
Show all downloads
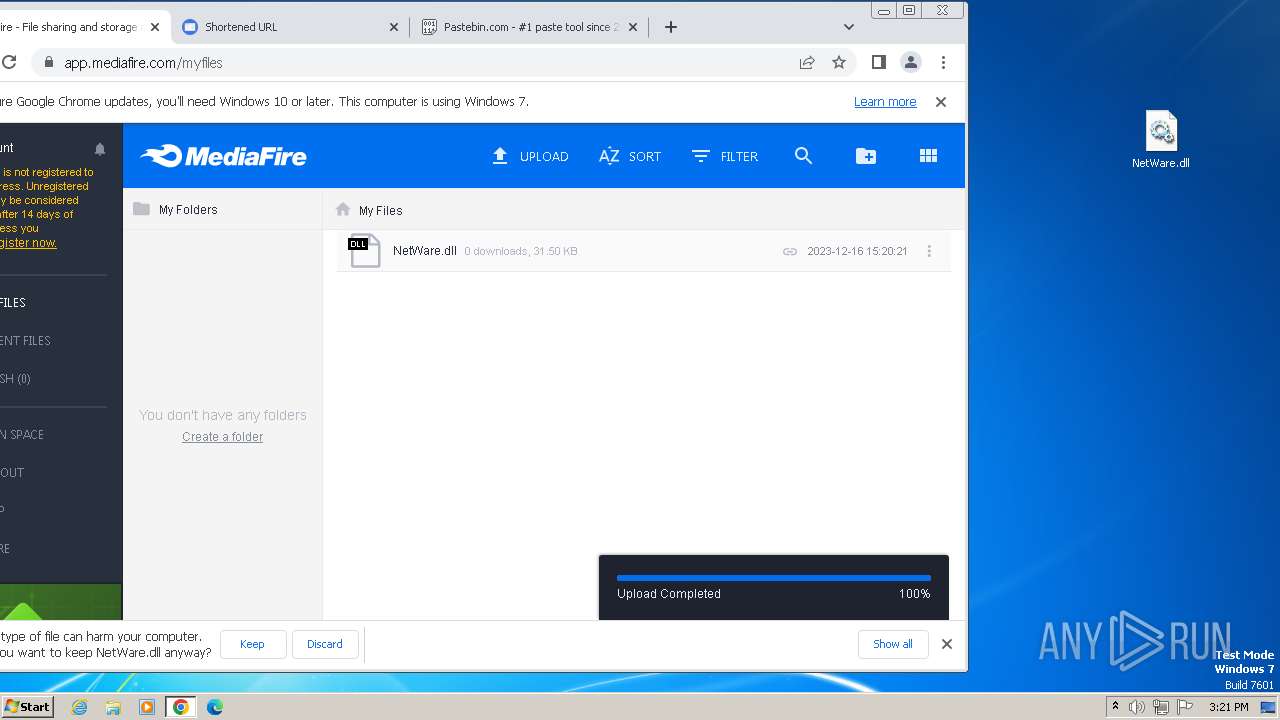pyautogui.click(x=893, y=644)
